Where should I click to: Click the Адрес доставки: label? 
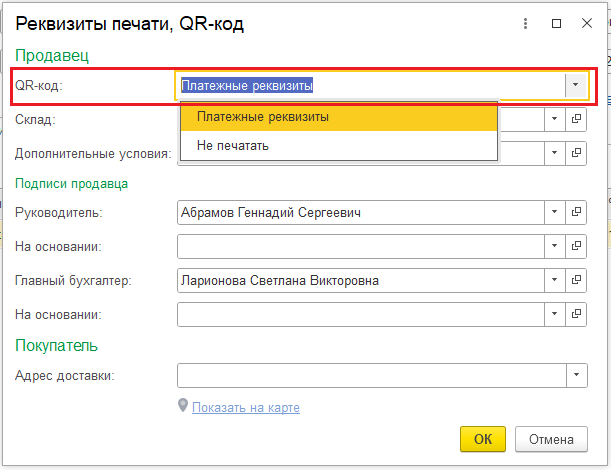tap(65, 375)
